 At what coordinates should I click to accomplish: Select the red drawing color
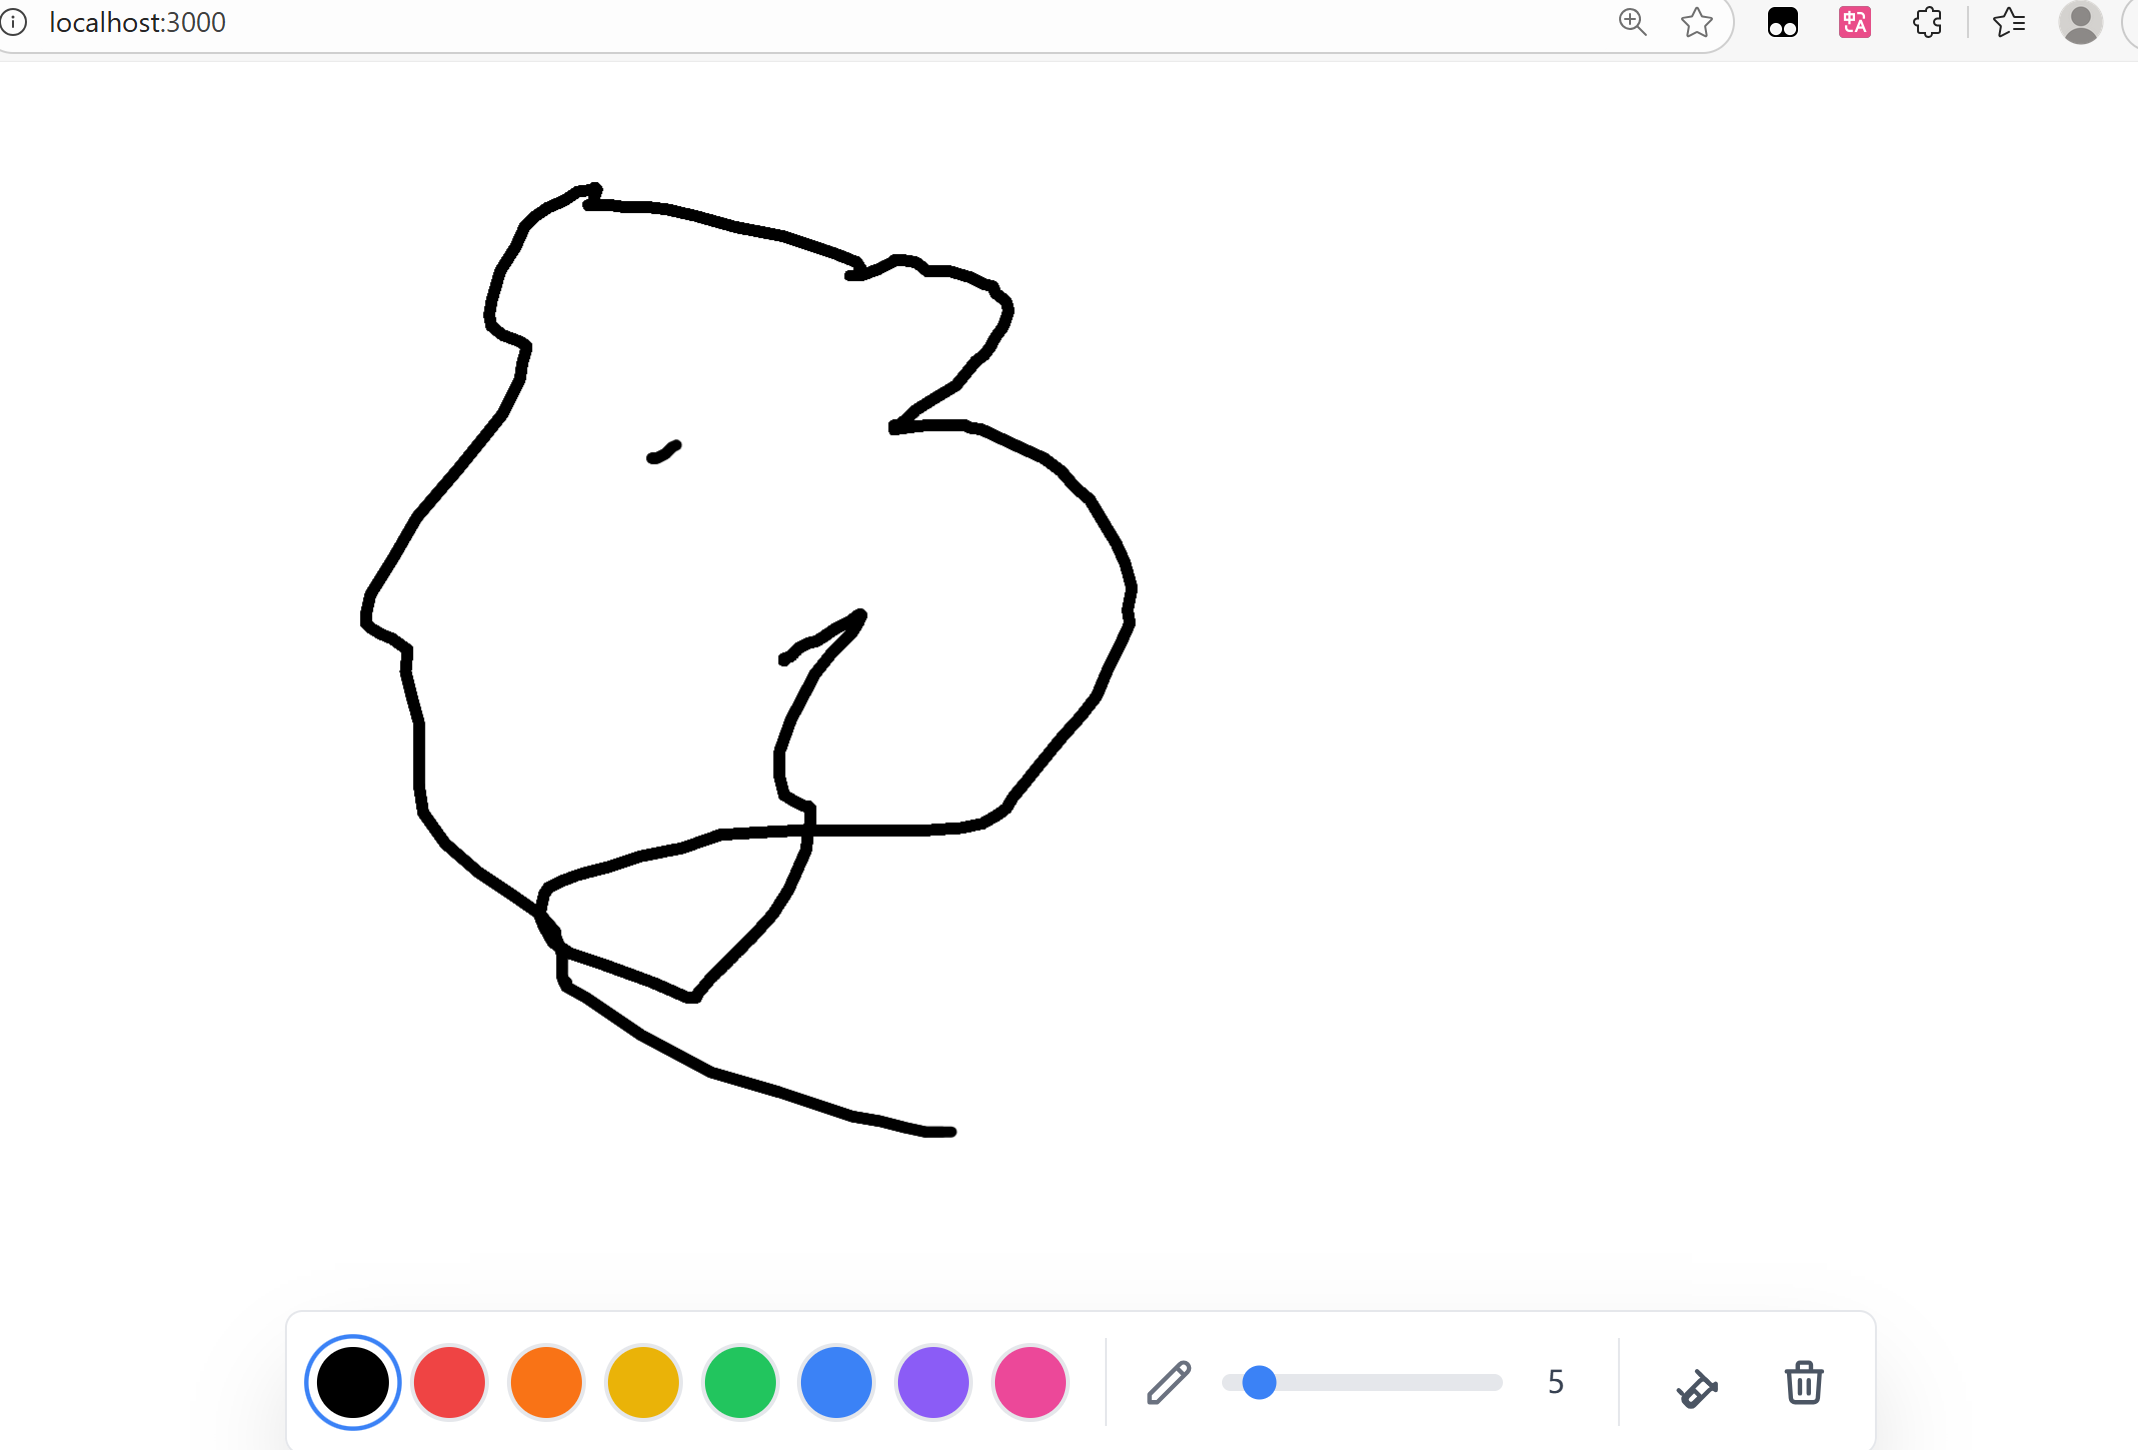pos(448,1383)
